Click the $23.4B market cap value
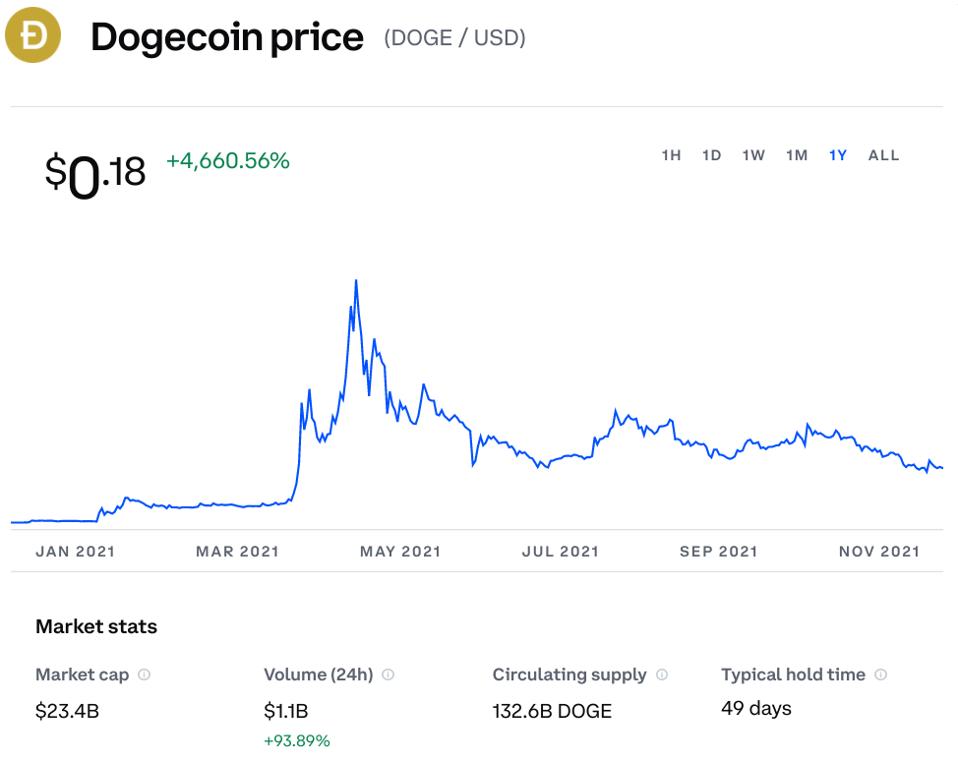The width and height of the screenshot is (958, 763). (67, 711)
